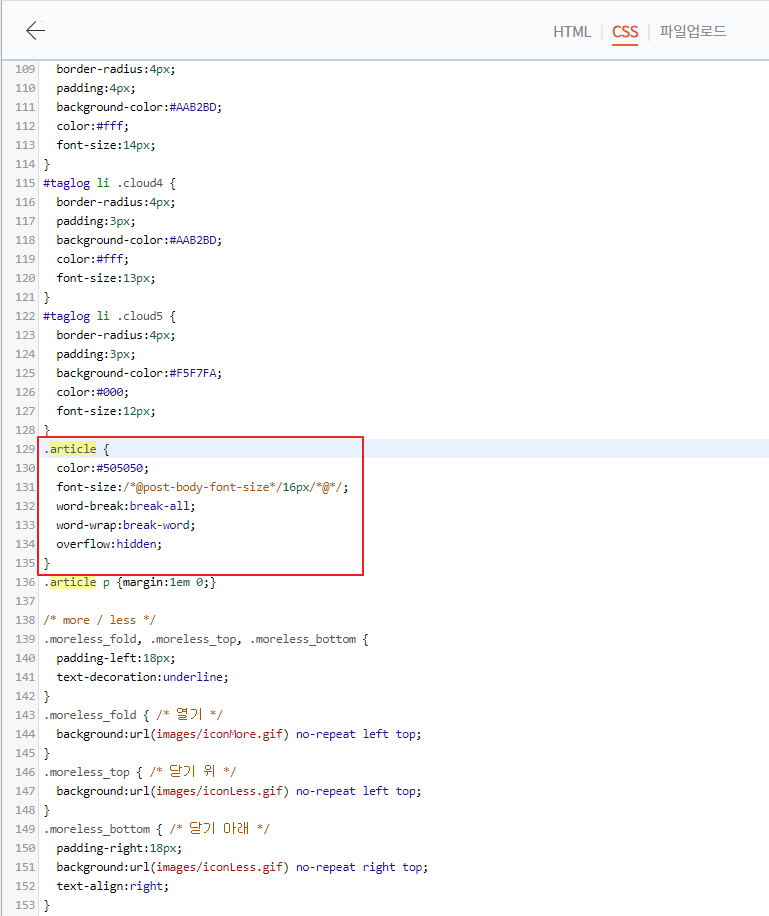The height and width of the screenshot is (916, 769).
Task: Click the '.moreless_bottom { /* 닫기 아래 */' line
Action: [157, 828]
